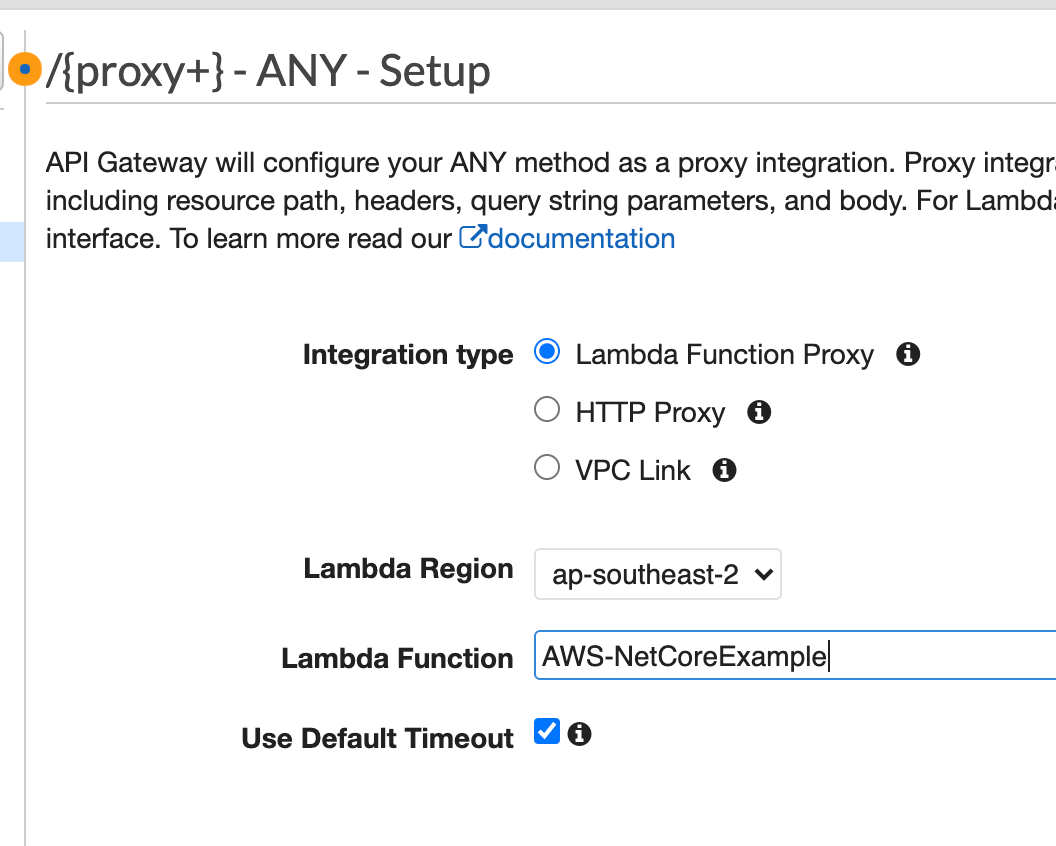This screenshot has height=846, width=1056.
Task: Select Lambda Function Proxy integration type
Action: click(546, 352)
